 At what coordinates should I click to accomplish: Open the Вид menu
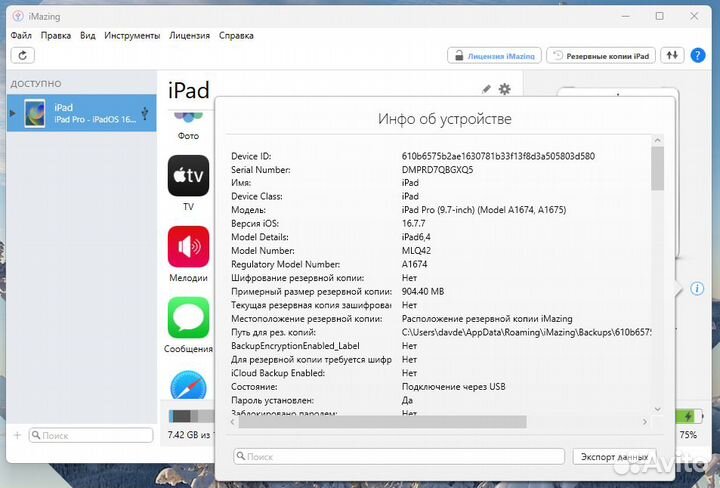click(88, 35)
